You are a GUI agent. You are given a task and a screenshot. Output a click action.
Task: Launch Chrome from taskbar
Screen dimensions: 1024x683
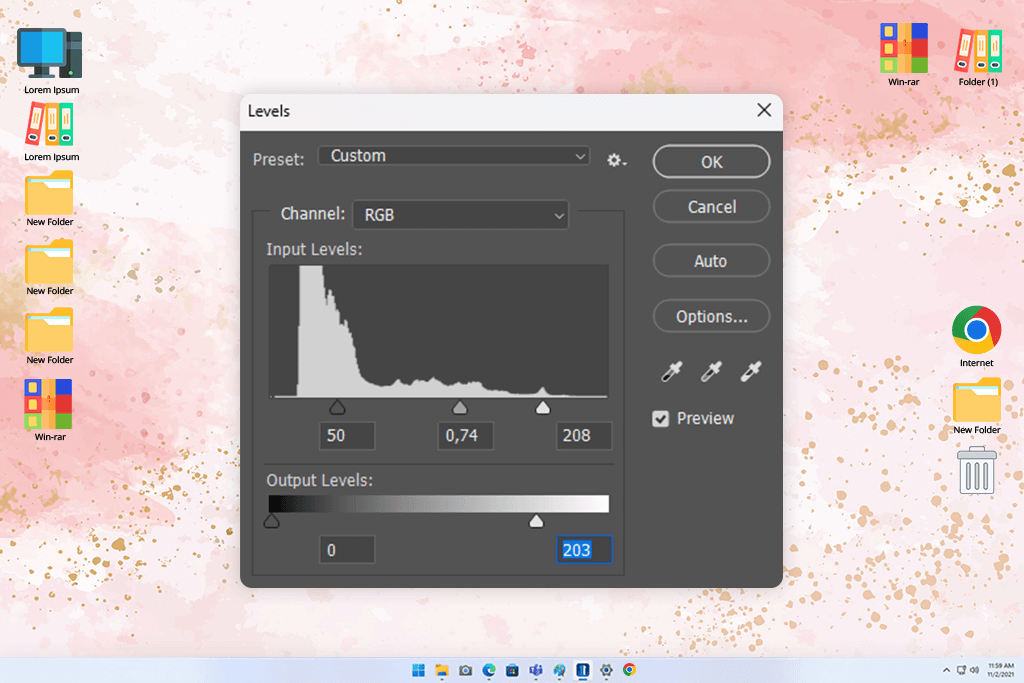630,670
